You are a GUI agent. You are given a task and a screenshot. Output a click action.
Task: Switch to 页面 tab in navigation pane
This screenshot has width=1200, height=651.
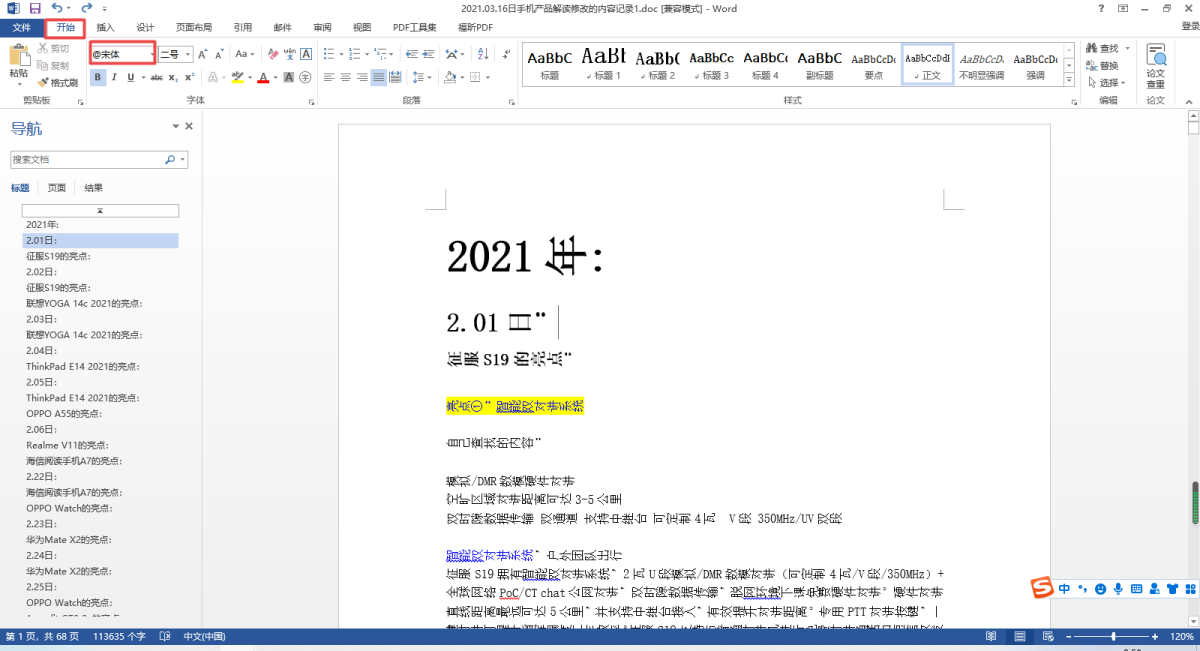(57, 188)
